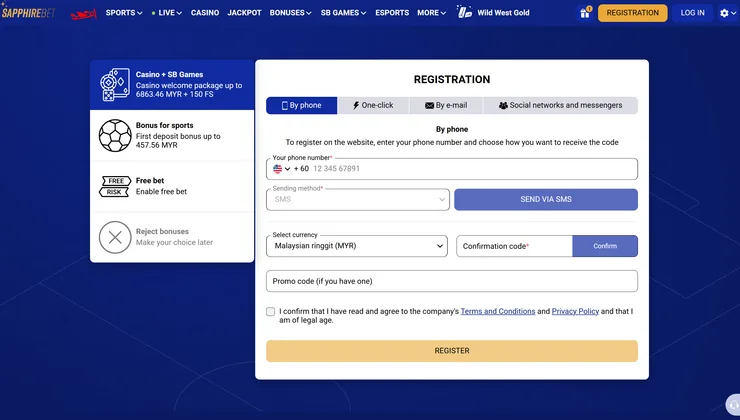Open the settings gear menu
Screen dimensions: 740x420
(727, 13)
